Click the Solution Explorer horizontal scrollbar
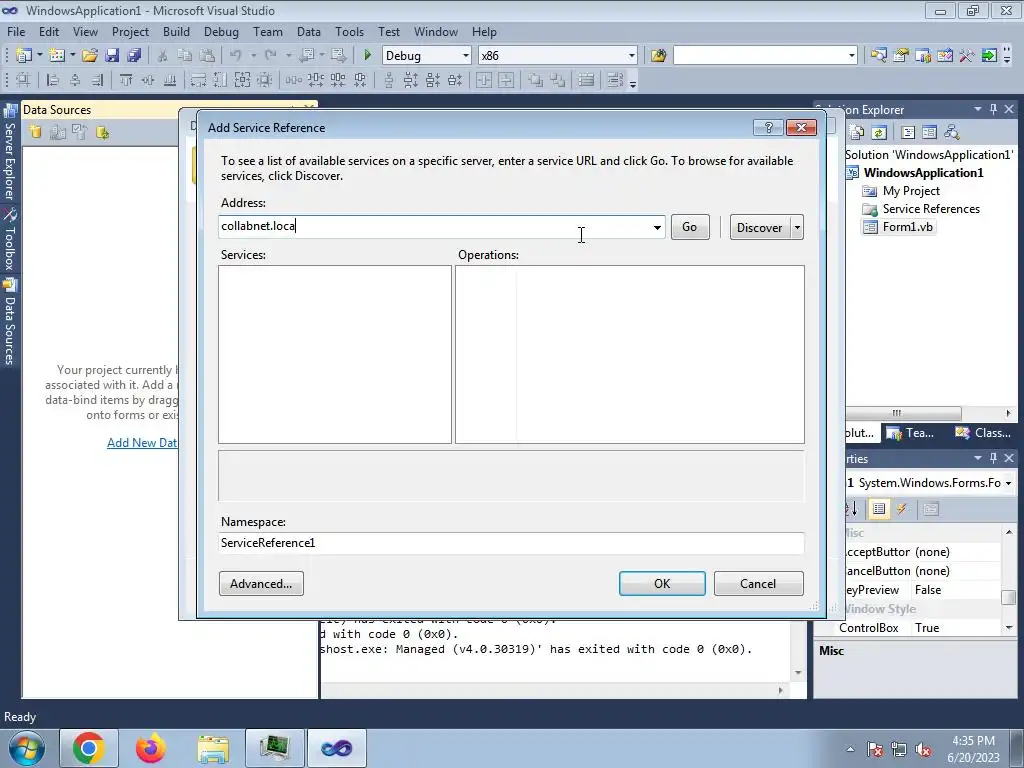The height and width of the screenshot is (768, 1024). [902, 413]
